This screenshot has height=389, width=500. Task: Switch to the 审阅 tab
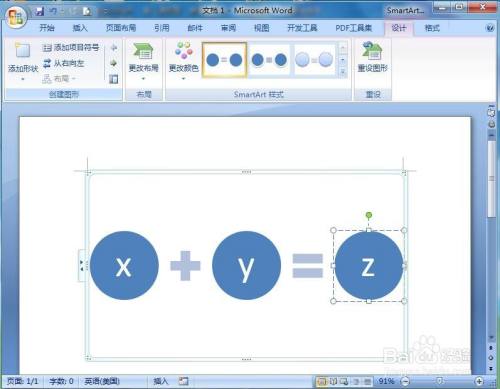tap(228, 28)
